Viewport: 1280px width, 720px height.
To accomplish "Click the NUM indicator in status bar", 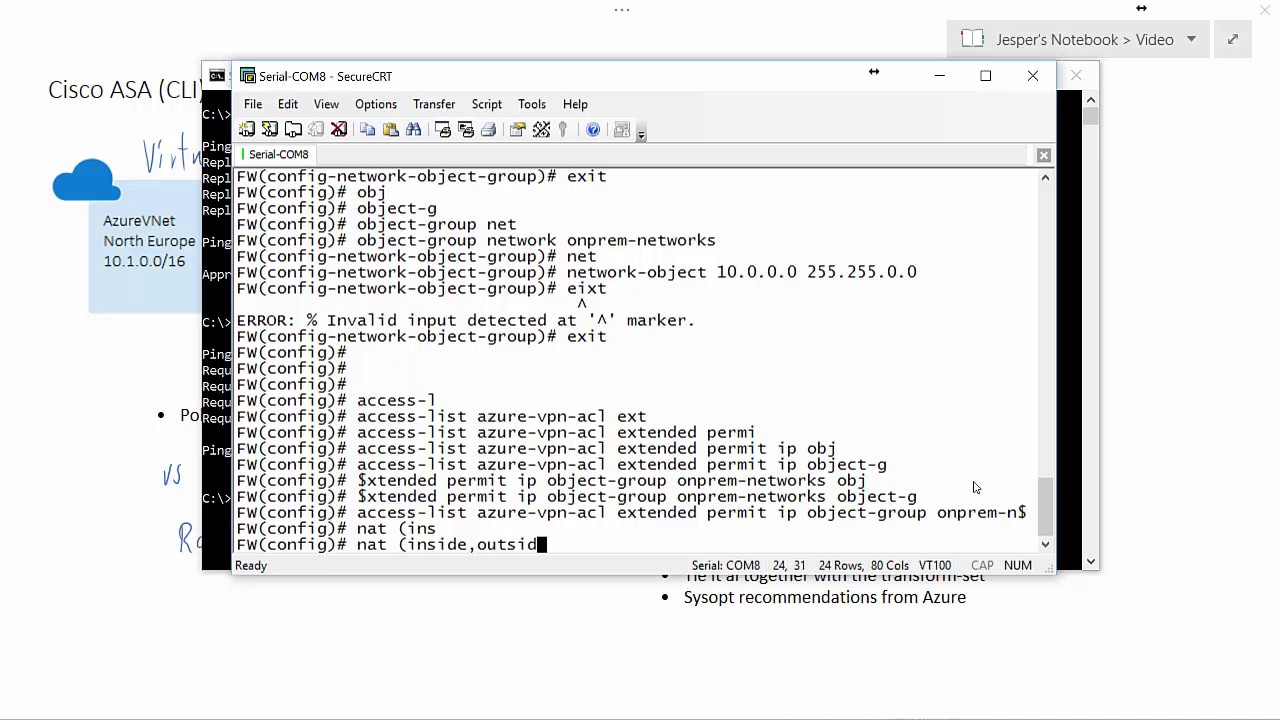I will coord(1018,565).
